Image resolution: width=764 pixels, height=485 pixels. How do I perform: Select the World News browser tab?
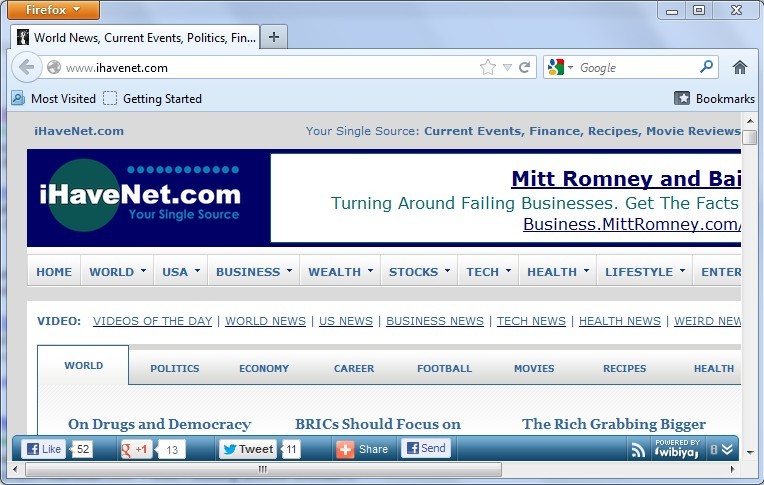(x=135, y=37)
